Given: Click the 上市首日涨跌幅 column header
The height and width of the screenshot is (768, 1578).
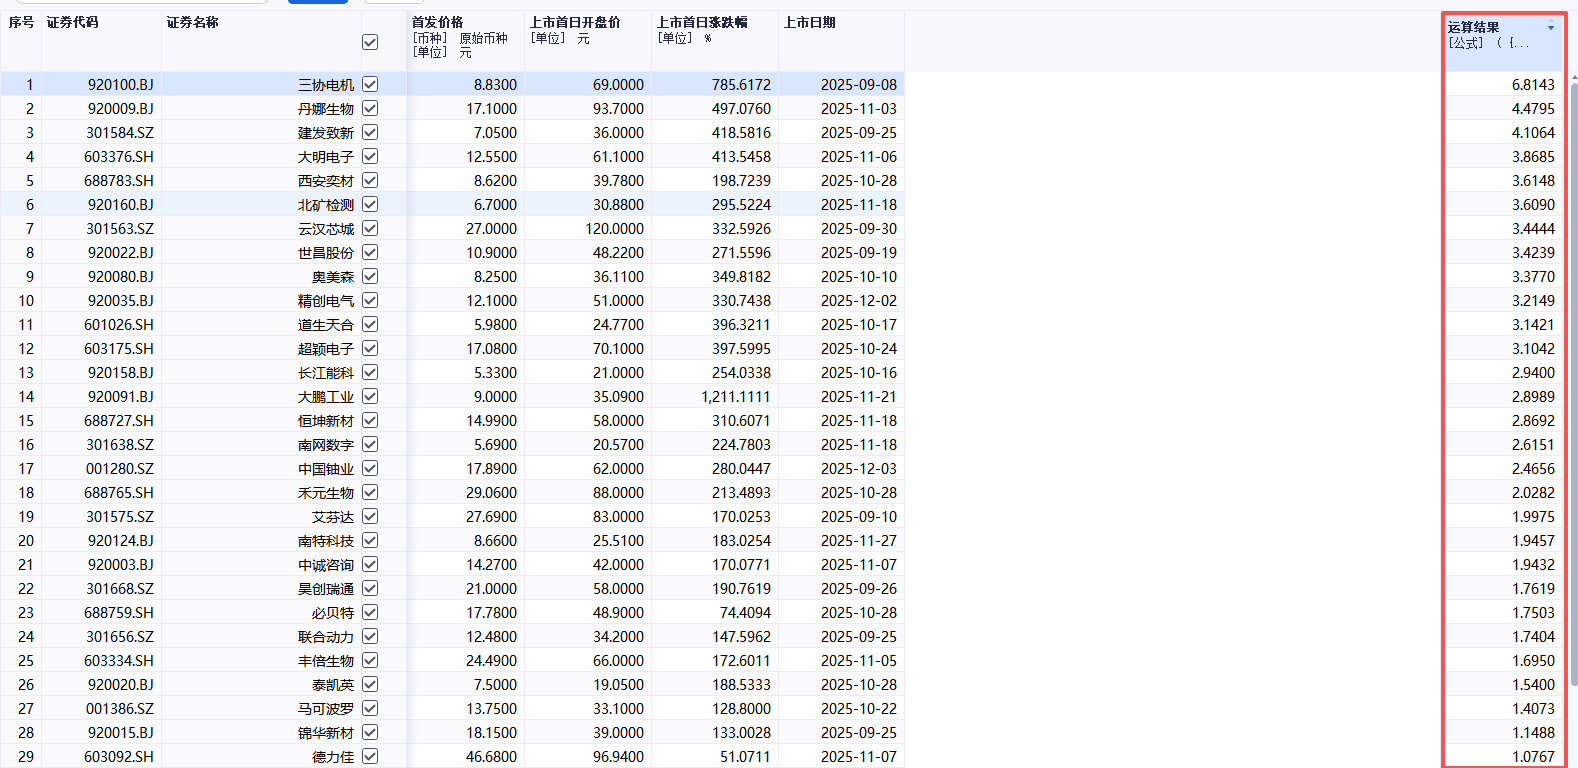Looking at the screenshot, I should pos(702,22).
